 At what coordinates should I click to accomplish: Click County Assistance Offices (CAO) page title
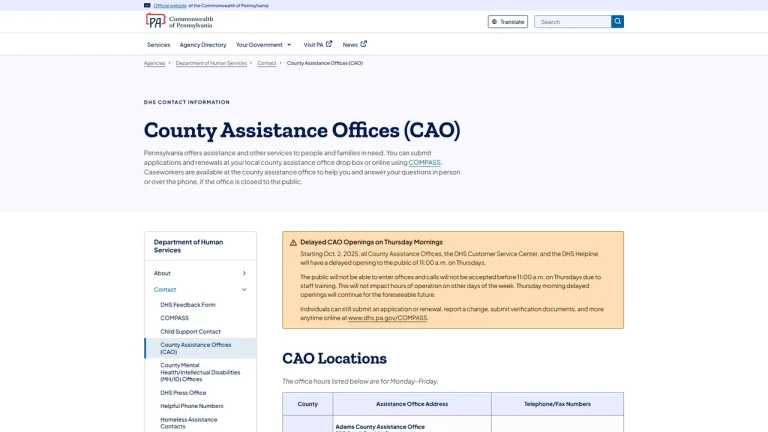(302, 130)
